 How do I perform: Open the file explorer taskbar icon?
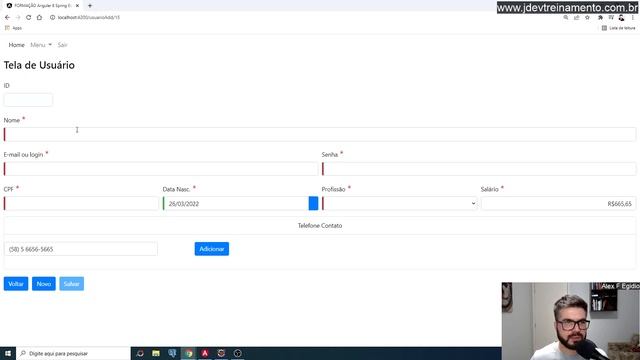coord(156,353)
